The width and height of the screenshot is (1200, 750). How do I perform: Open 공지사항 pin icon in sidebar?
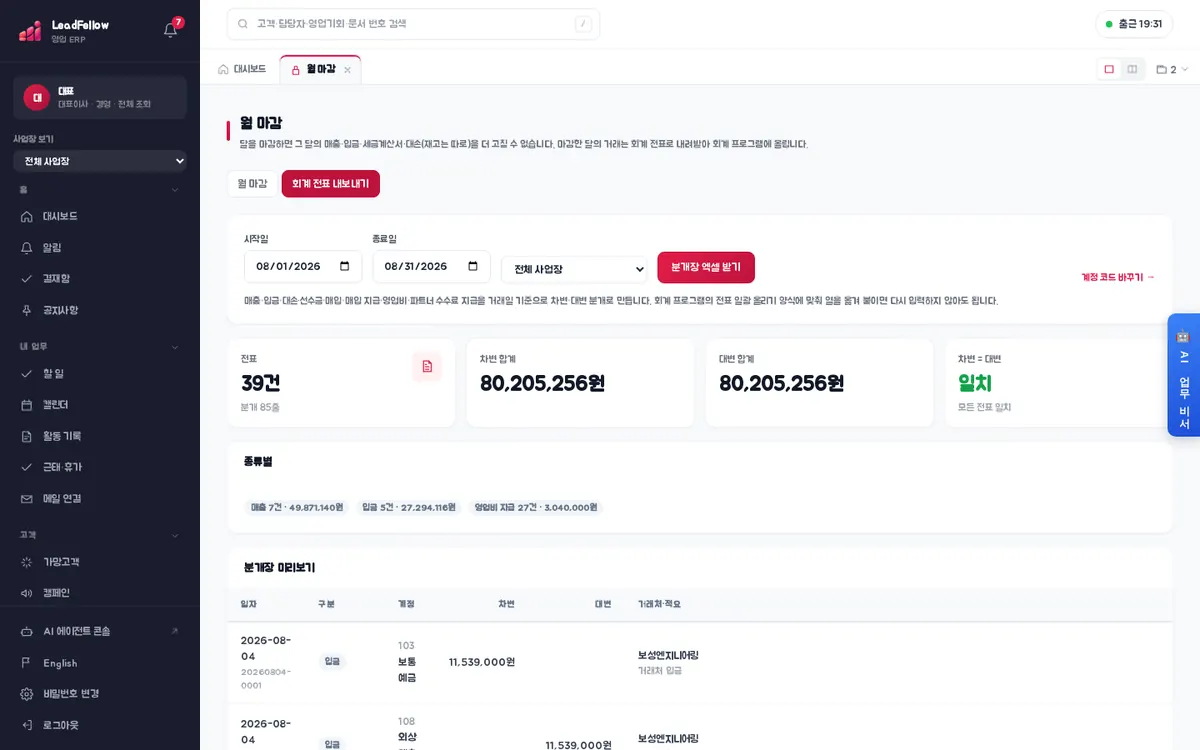pyautogui.click(x=27, y=310)
